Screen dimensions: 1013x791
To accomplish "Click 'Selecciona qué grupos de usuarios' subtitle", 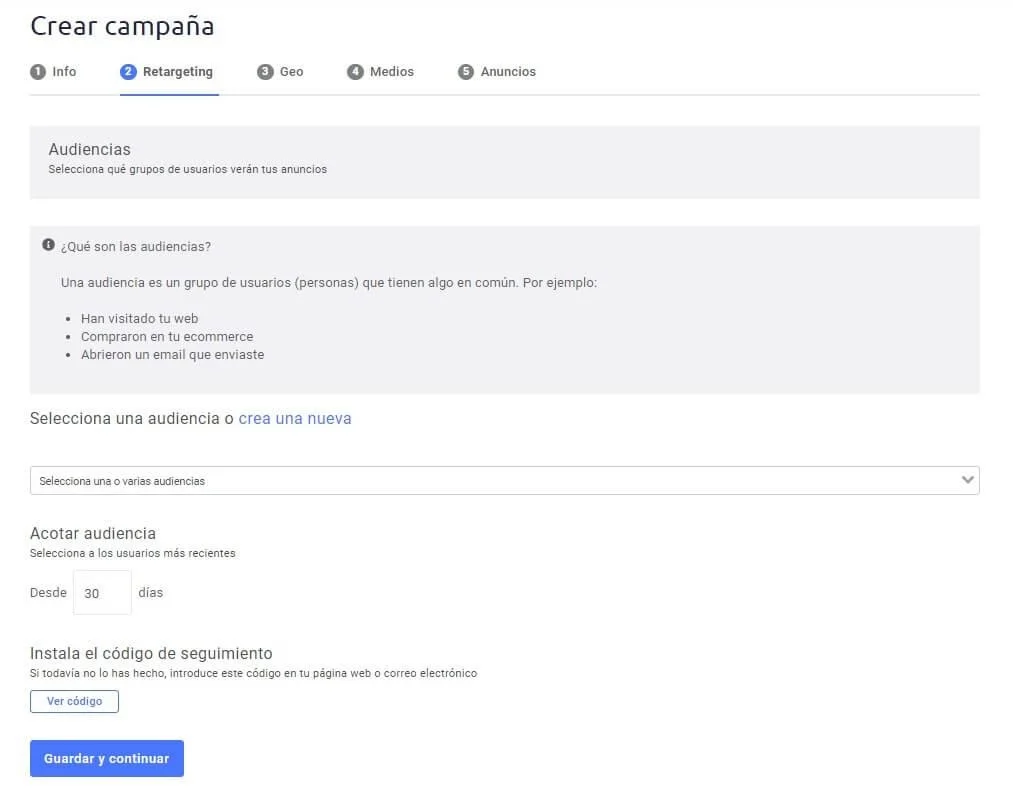I will [187, 169].
